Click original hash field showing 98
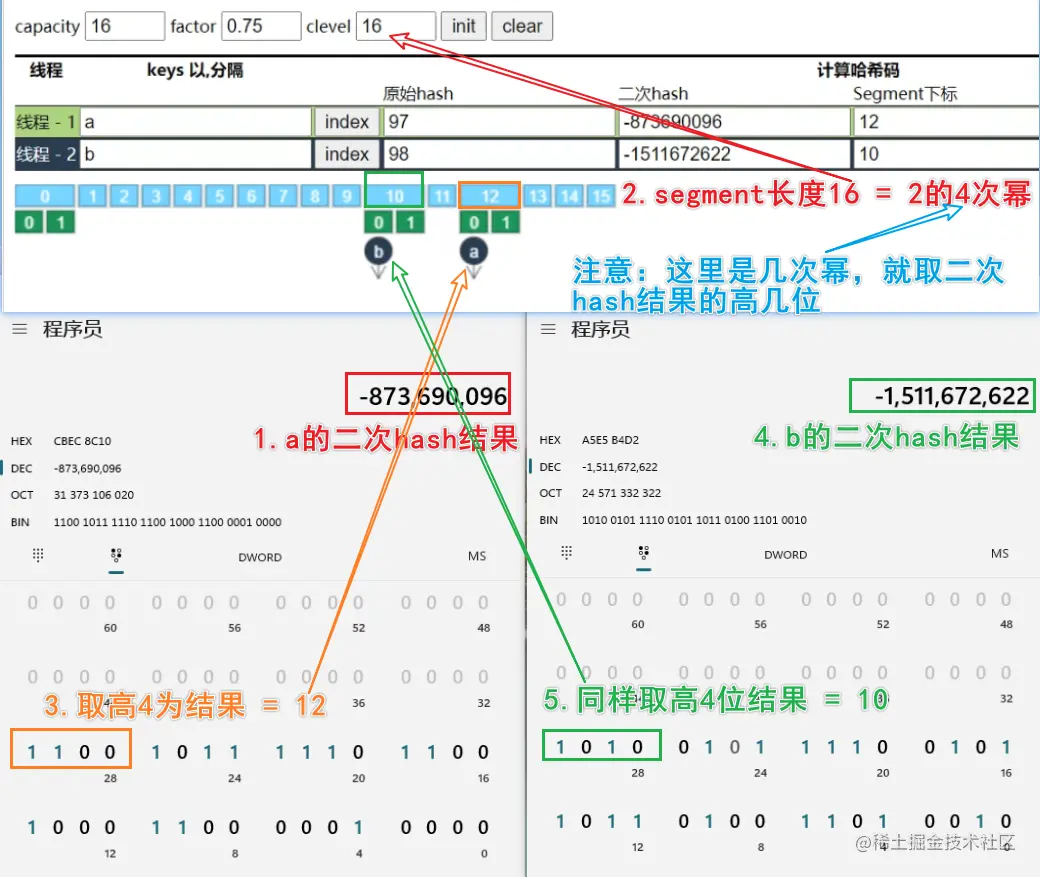 click(499, 154)
